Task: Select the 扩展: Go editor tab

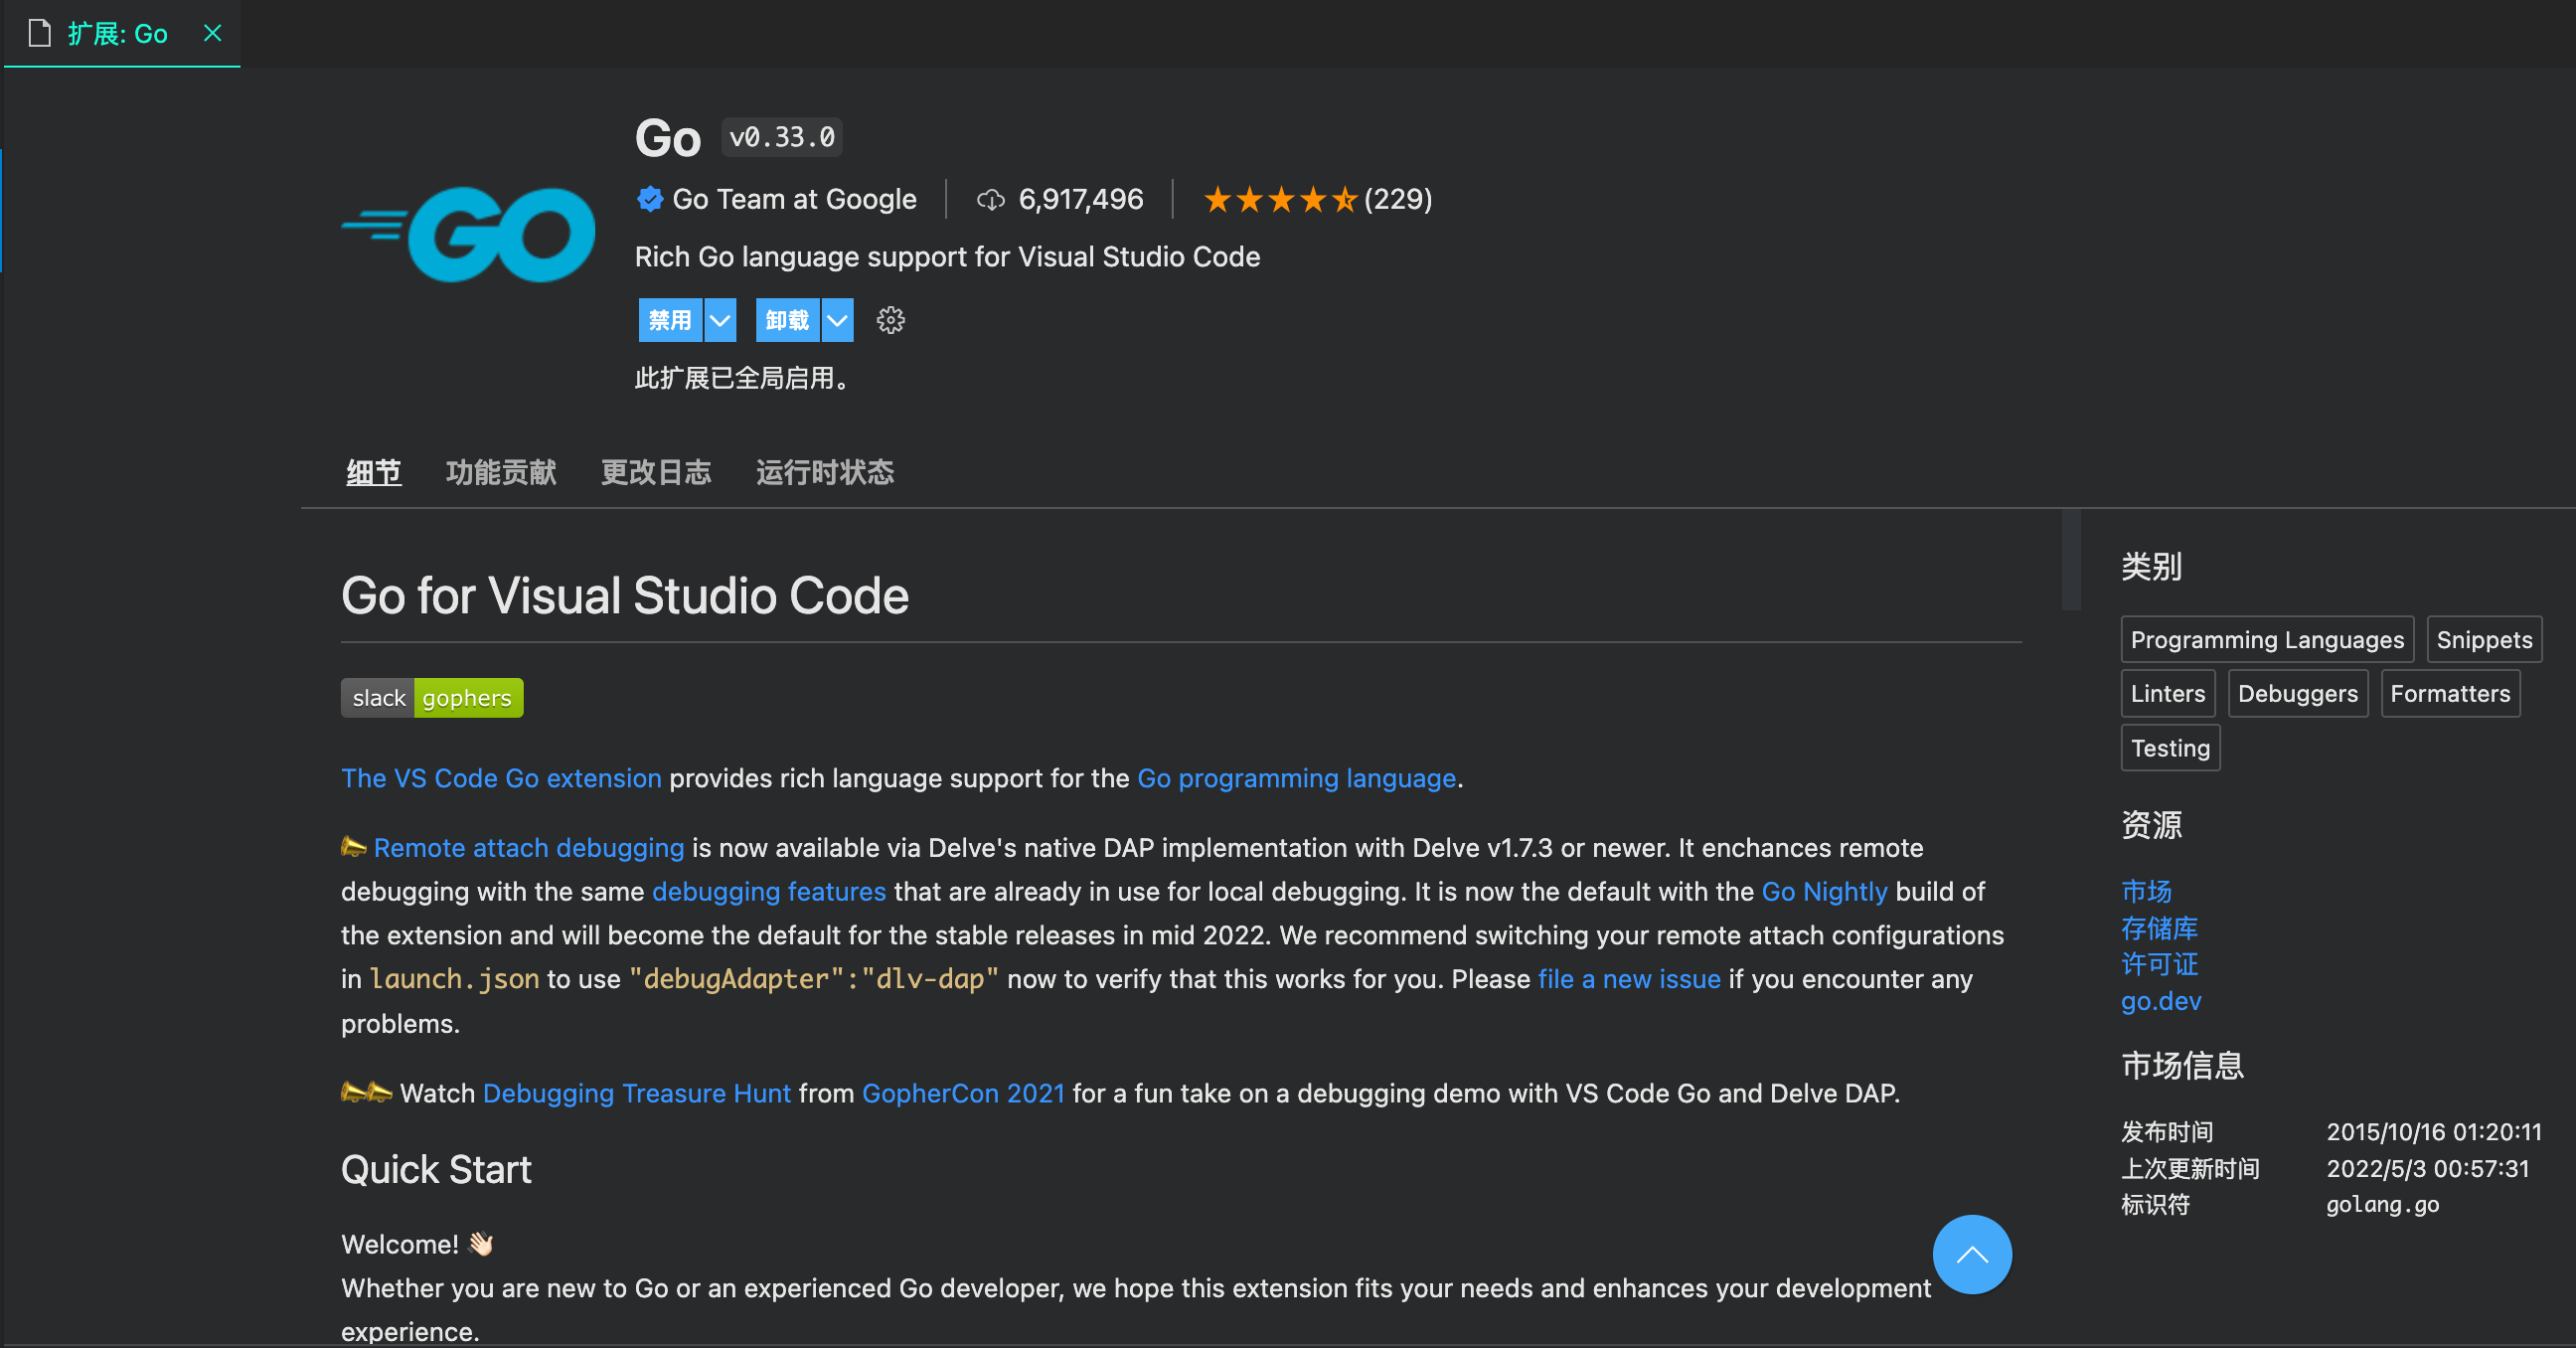Action: [122, 33]
